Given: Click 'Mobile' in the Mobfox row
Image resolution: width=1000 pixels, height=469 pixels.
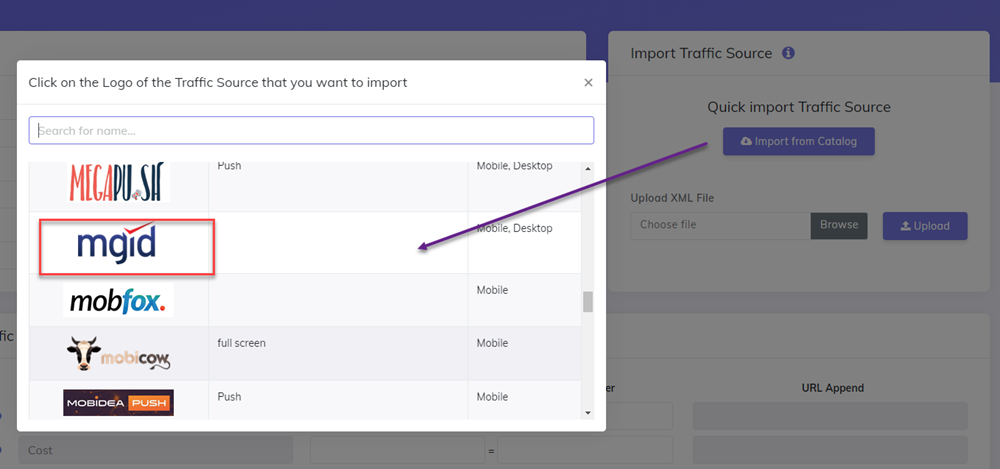Looking at the screenshot, I should (492, 290).
